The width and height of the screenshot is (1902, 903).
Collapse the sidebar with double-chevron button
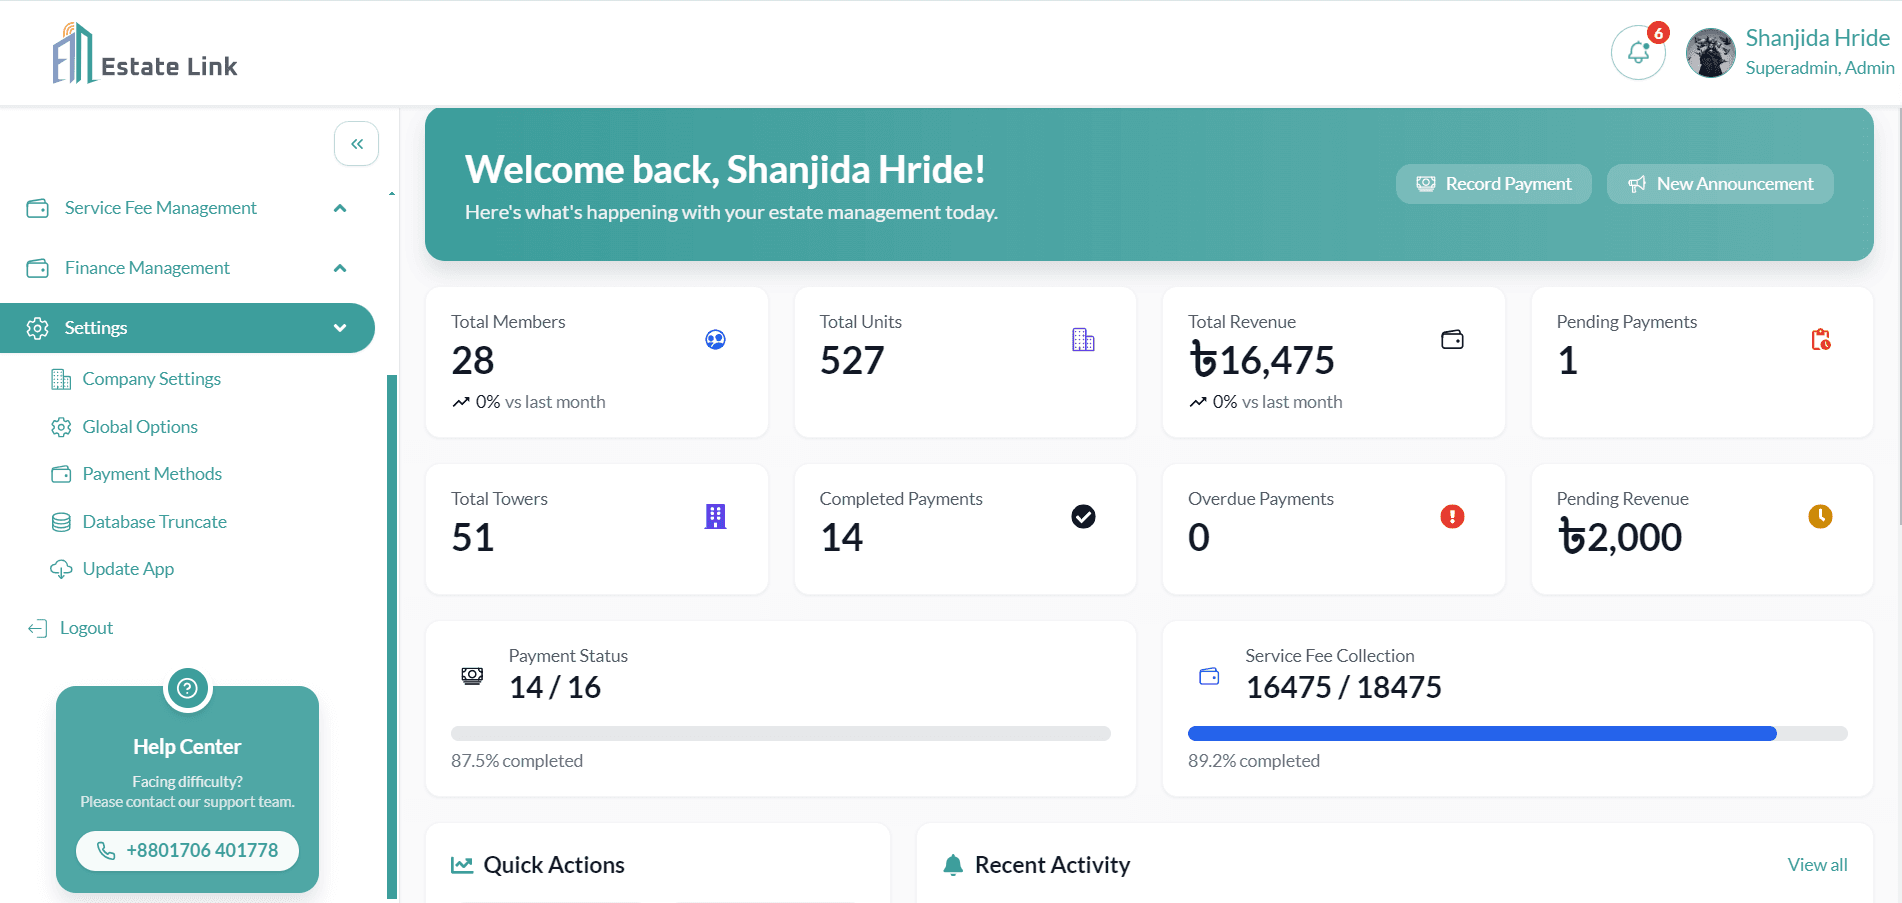[x=356, y=144]
